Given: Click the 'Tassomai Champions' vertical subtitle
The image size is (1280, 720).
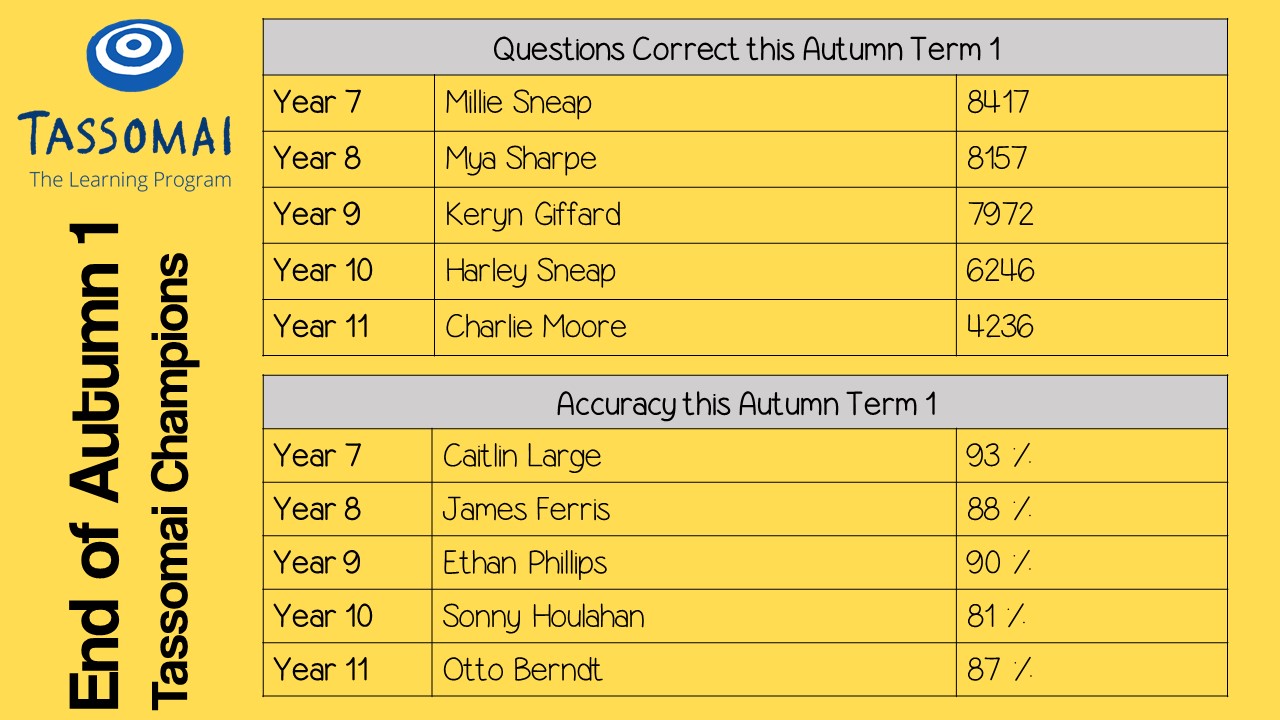Looking at the screenshot, I should click(x=168, y=481).
